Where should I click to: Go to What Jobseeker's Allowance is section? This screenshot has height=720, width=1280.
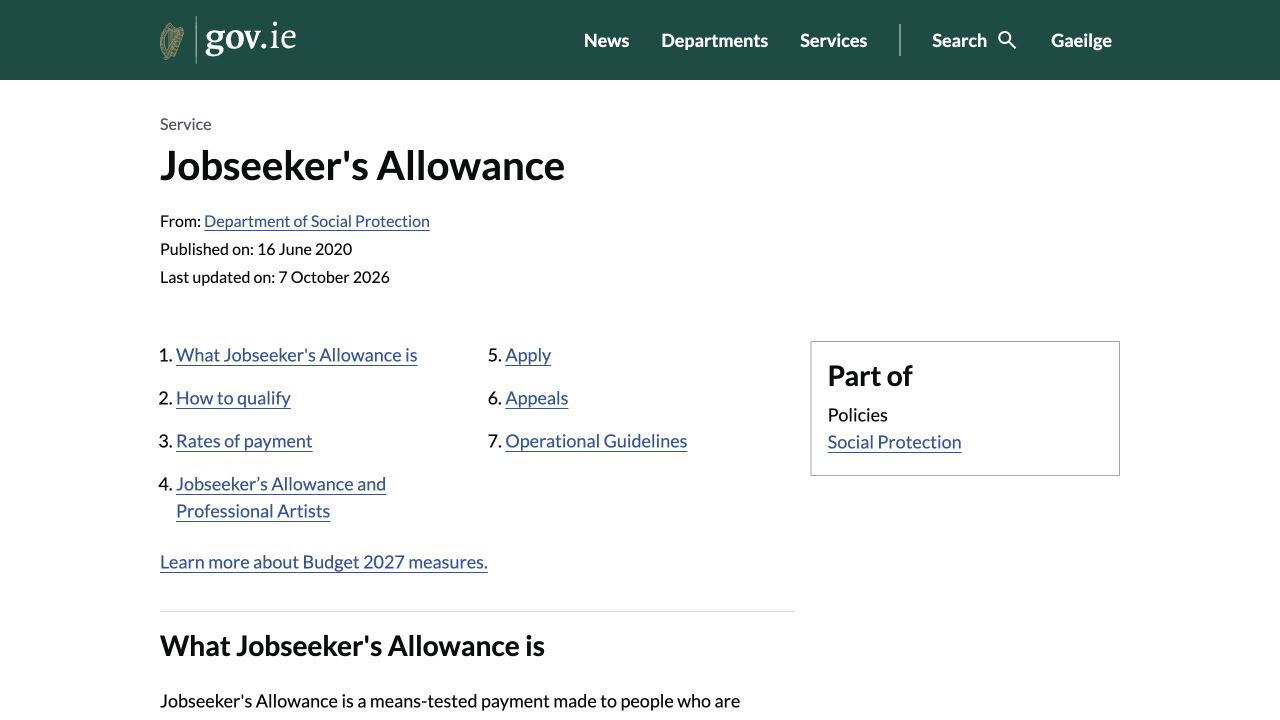point(296,355)
